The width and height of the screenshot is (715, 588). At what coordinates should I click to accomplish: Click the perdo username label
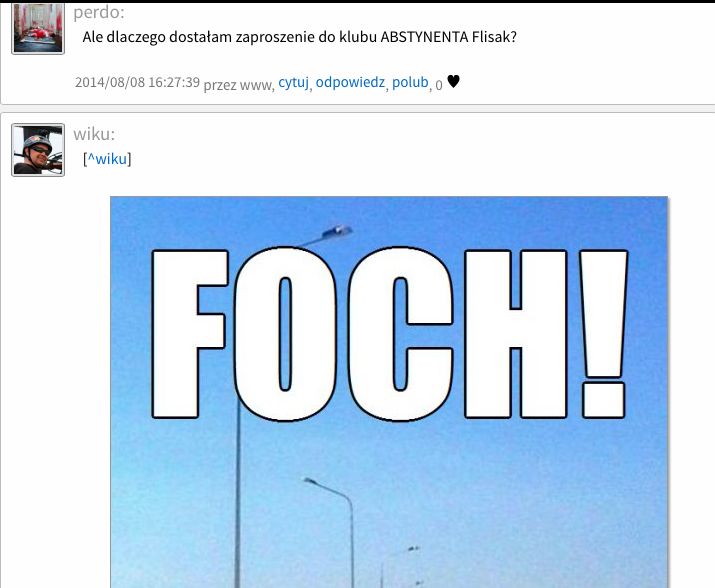tap(98, 12)
